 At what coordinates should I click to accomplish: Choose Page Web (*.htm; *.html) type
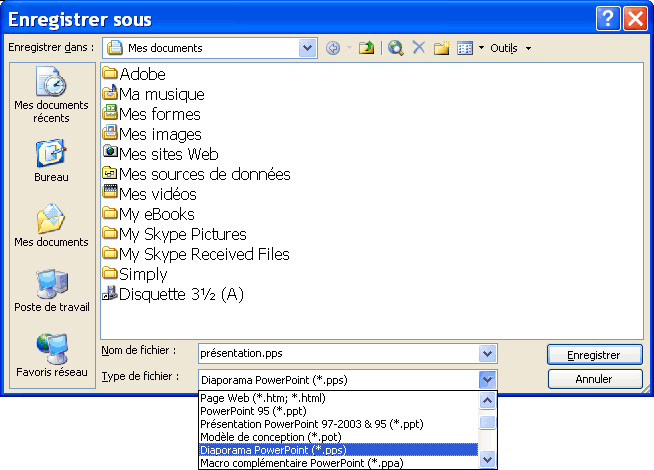[x=338, y=398]
